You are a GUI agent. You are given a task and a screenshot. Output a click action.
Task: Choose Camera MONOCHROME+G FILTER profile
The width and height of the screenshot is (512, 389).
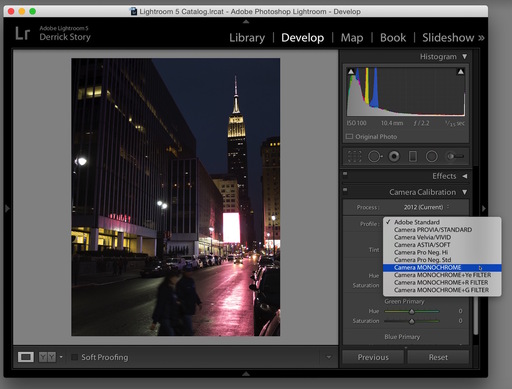tap(442, 290)
